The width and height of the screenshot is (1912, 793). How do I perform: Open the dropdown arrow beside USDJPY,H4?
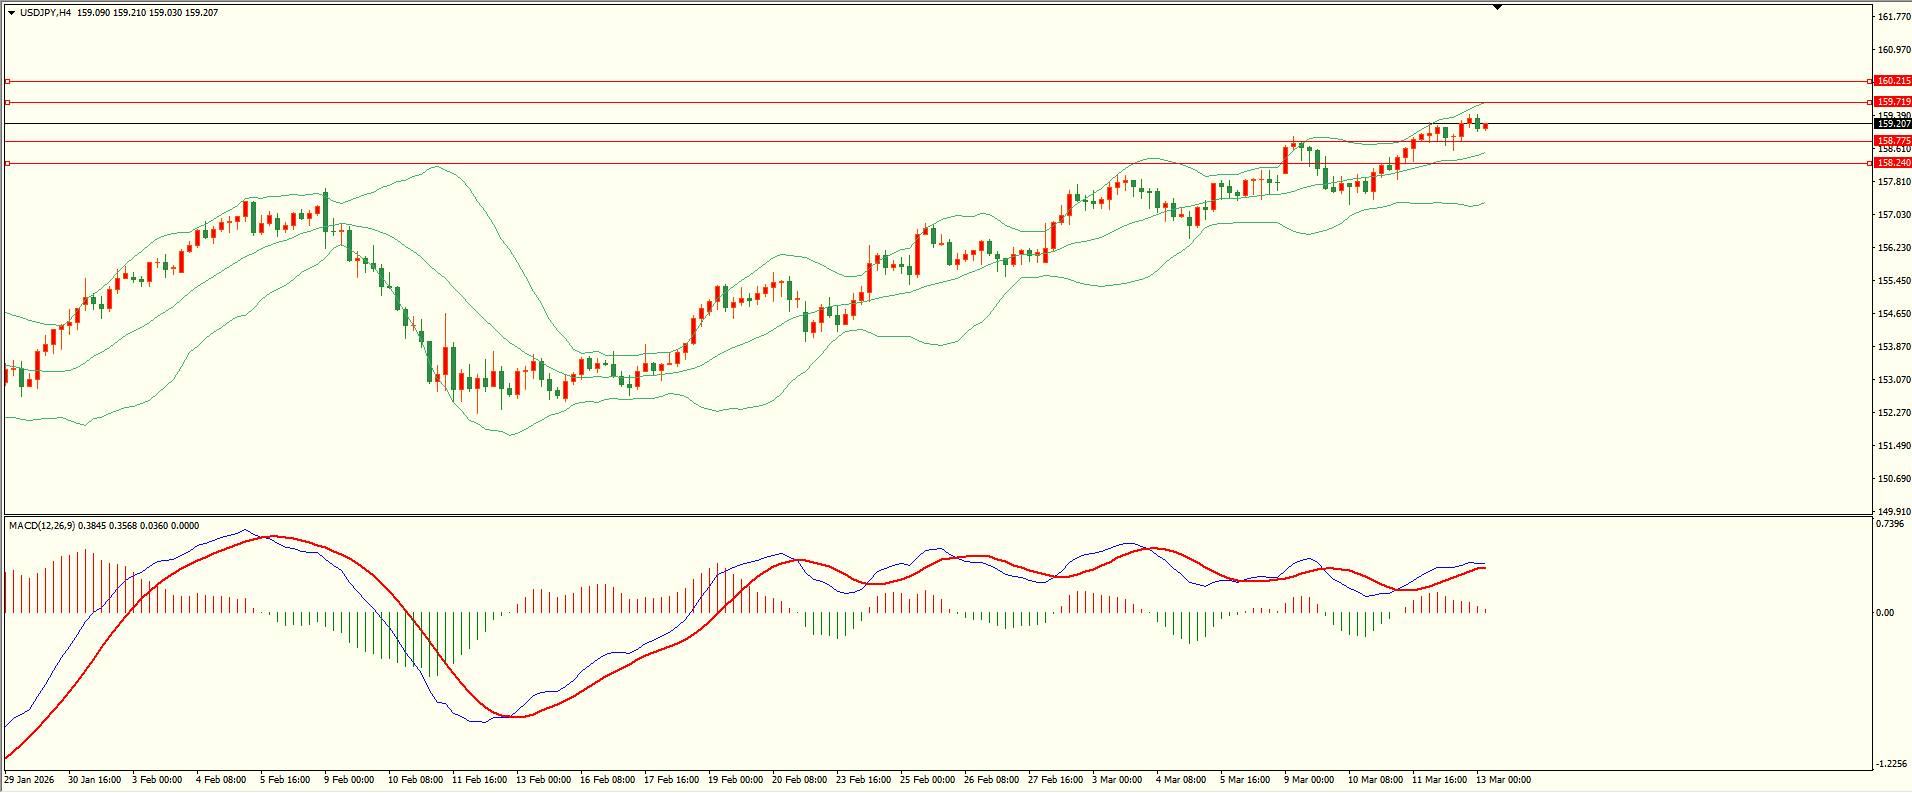pyautogui.click(x=12, y=13)
